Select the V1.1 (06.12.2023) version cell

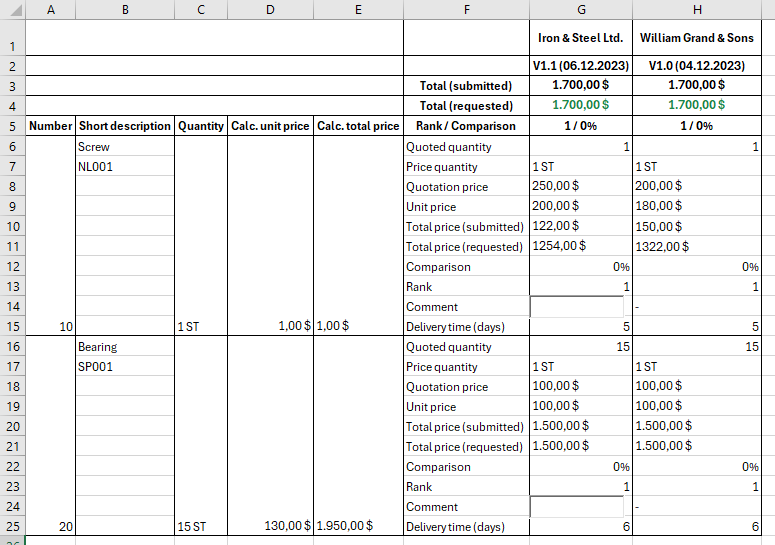click(x=580, y=66)
